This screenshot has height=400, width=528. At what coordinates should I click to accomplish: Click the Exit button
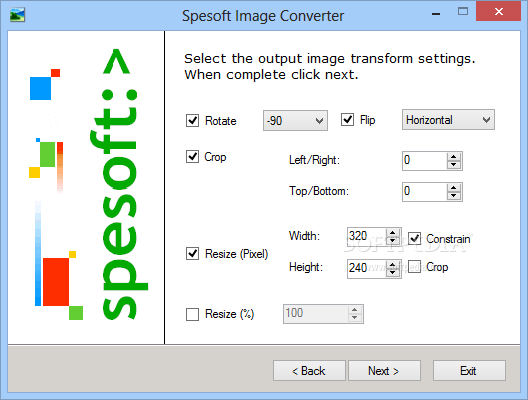pos(469,371)
